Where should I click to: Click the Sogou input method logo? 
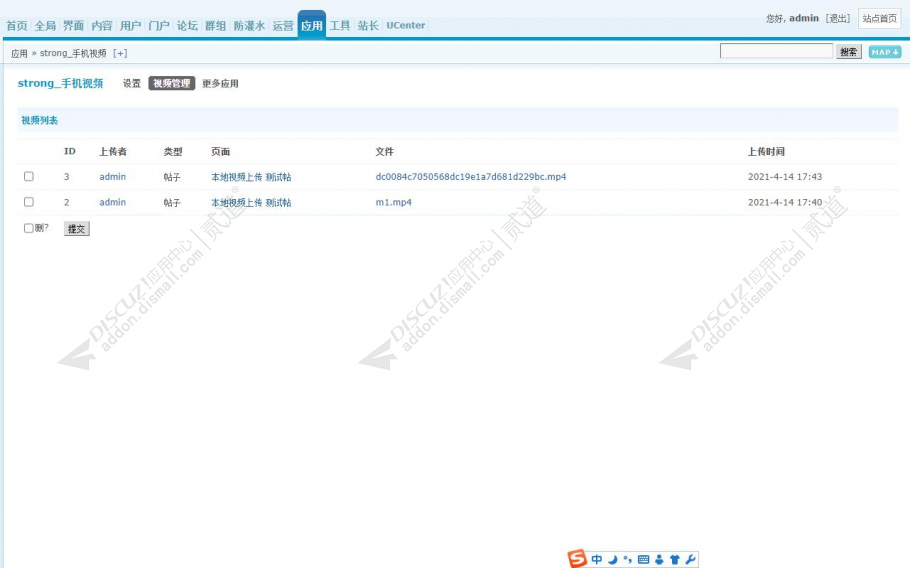coord(577,559)
